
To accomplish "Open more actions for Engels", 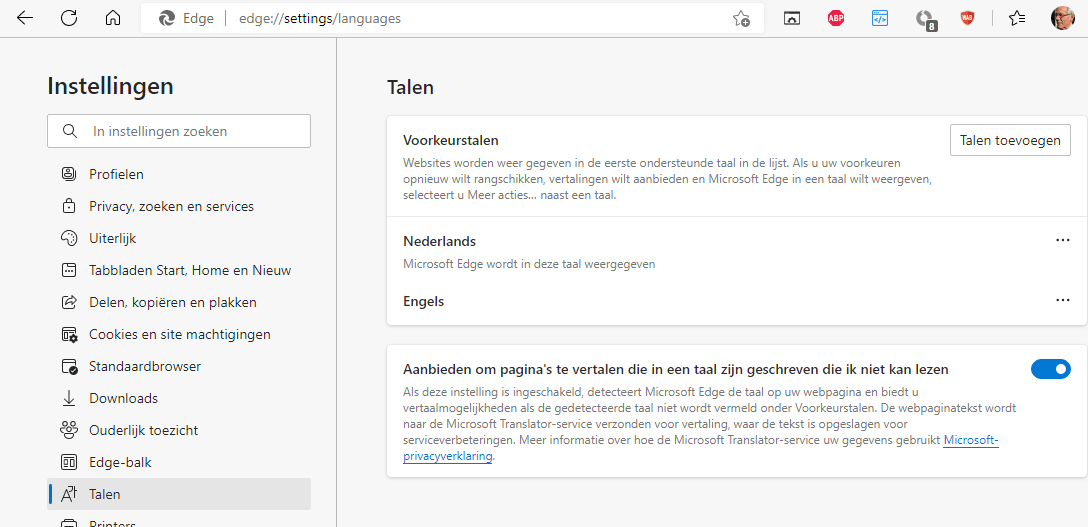I will (x=1062, y=300).
